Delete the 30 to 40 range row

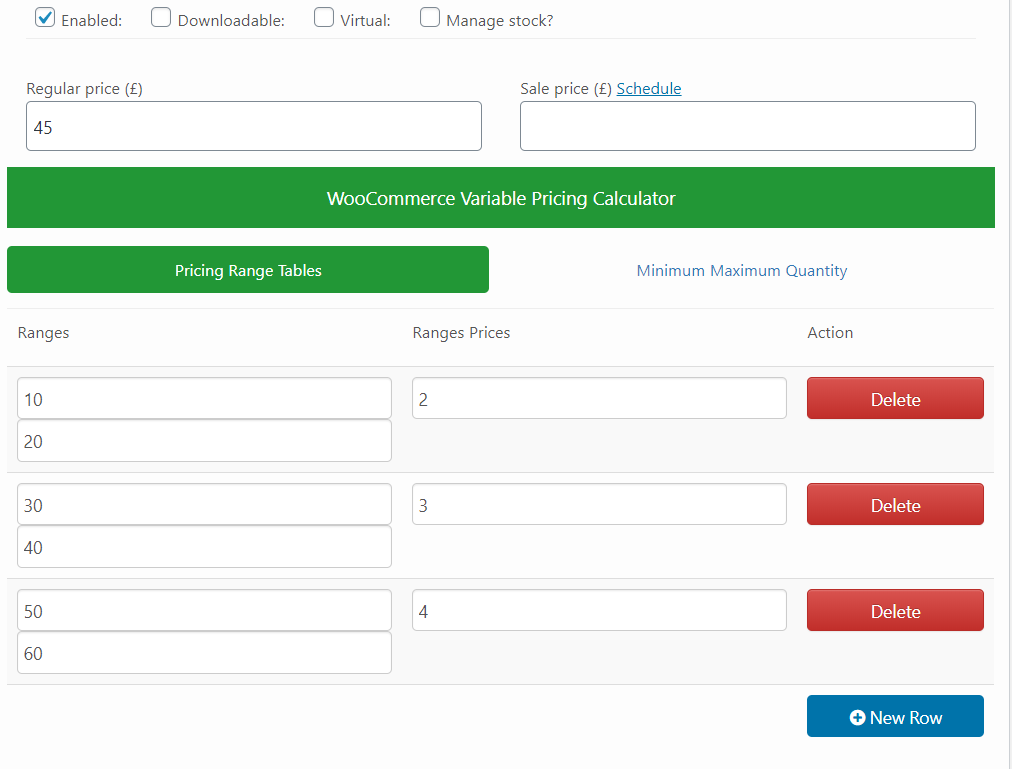coord(895,504)
